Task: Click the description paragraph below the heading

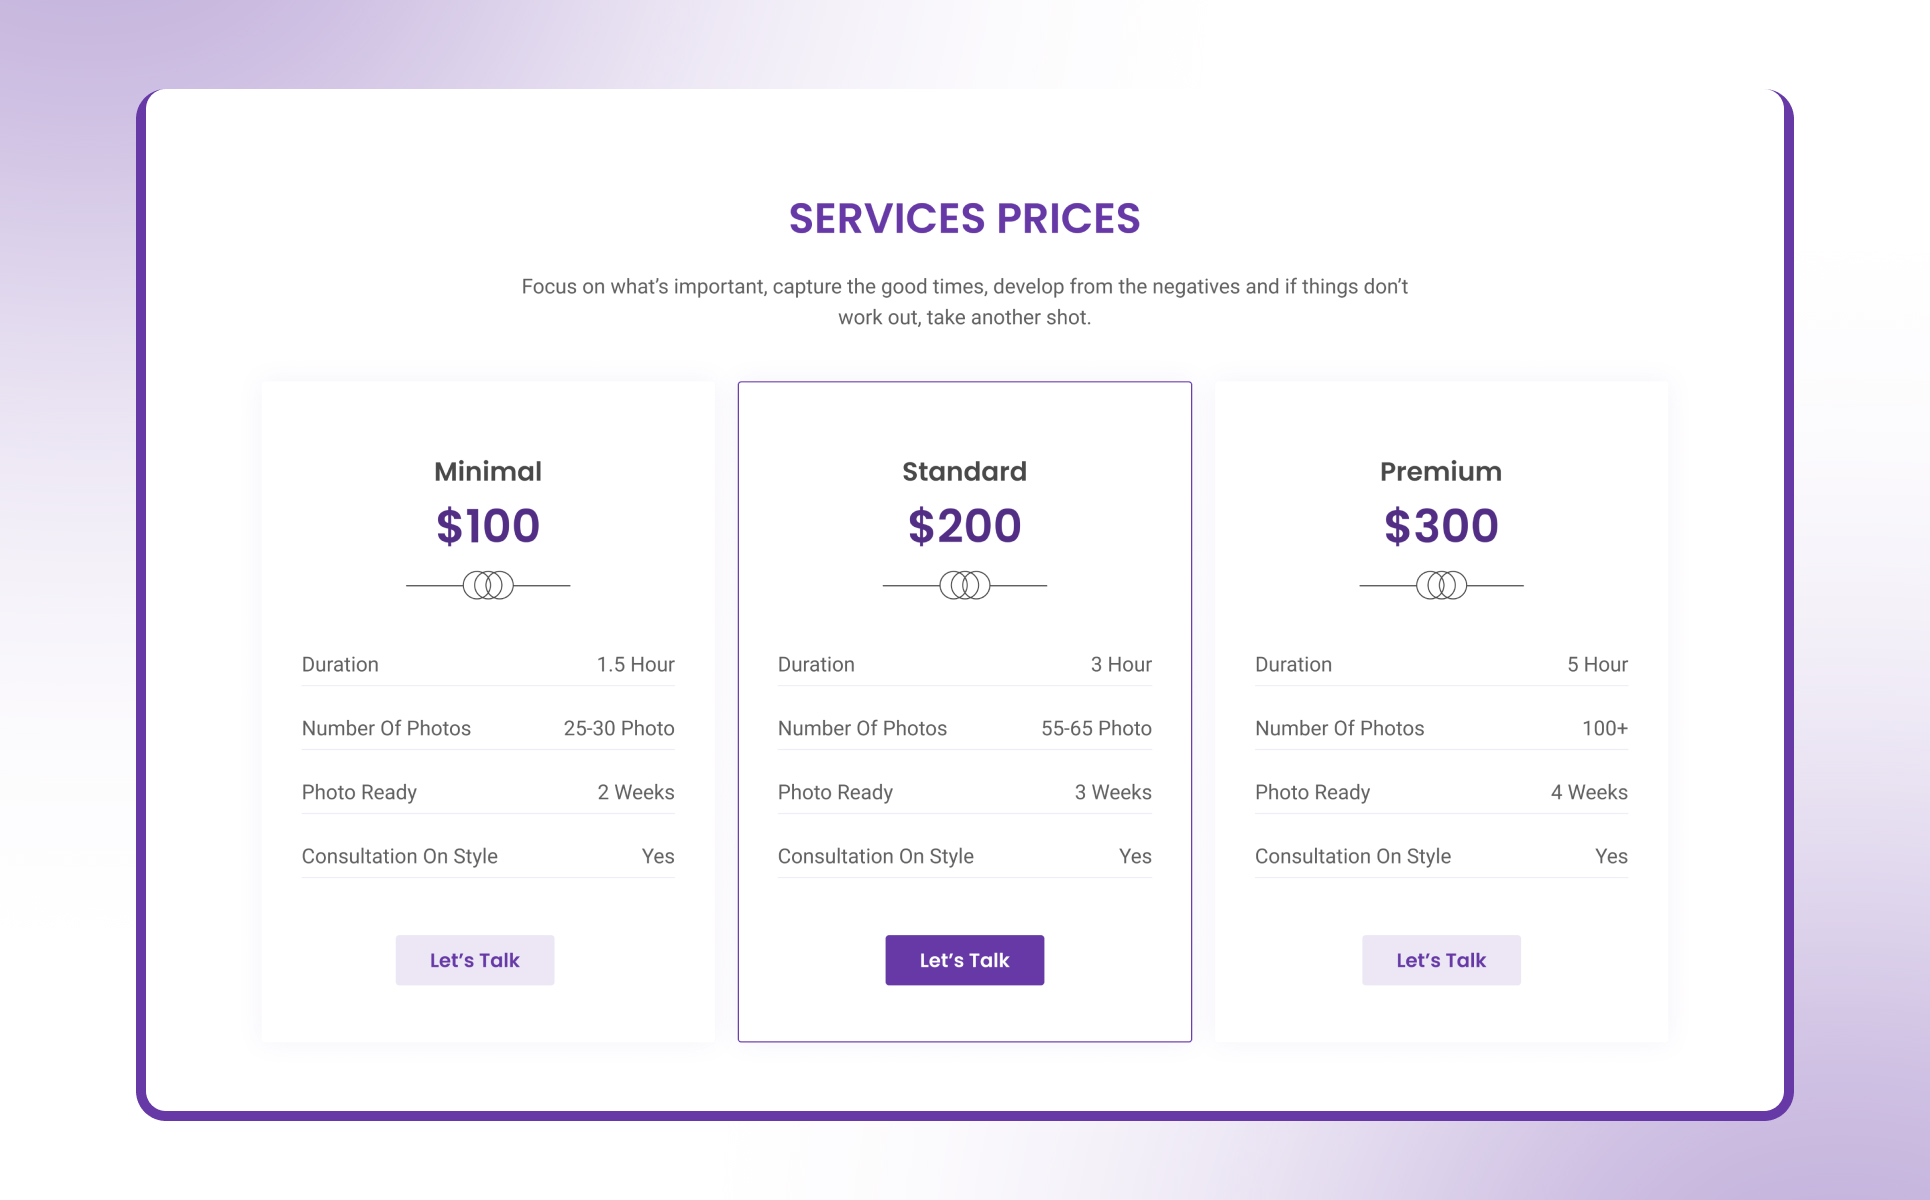Action: tap(964, 302)
